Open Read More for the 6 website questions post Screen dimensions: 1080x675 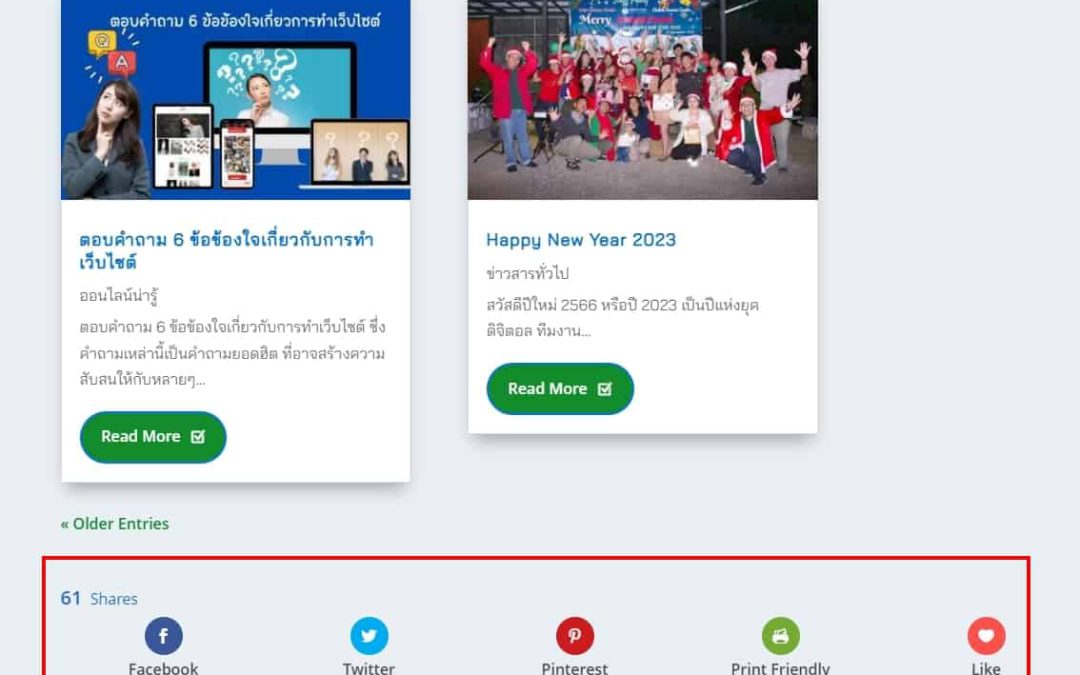pos(153,437)
